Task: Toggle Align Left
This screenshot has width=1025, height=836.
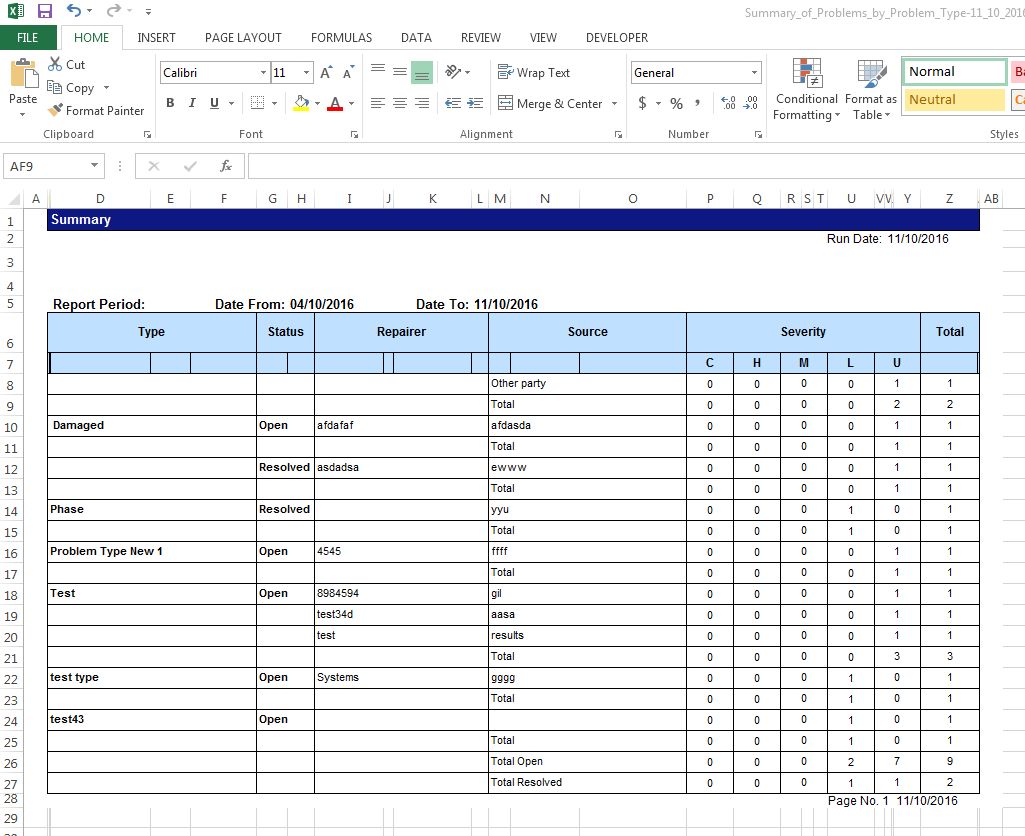Action: 378,103
